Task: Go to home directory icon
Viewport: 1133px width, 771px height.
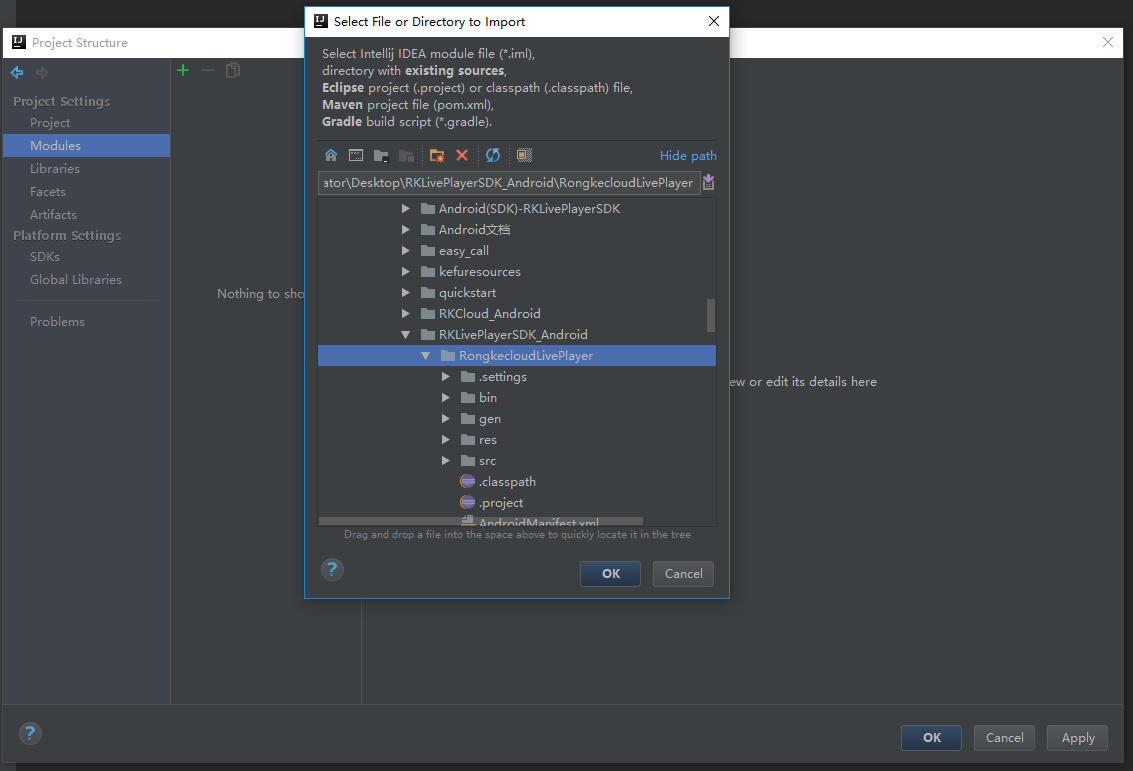Action: [331, 155]
